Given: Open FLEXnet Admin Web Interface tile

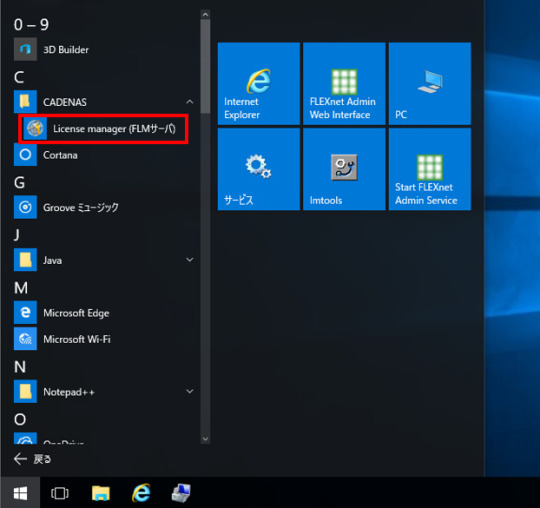Looking at the screenshot, I should [344, 84].
